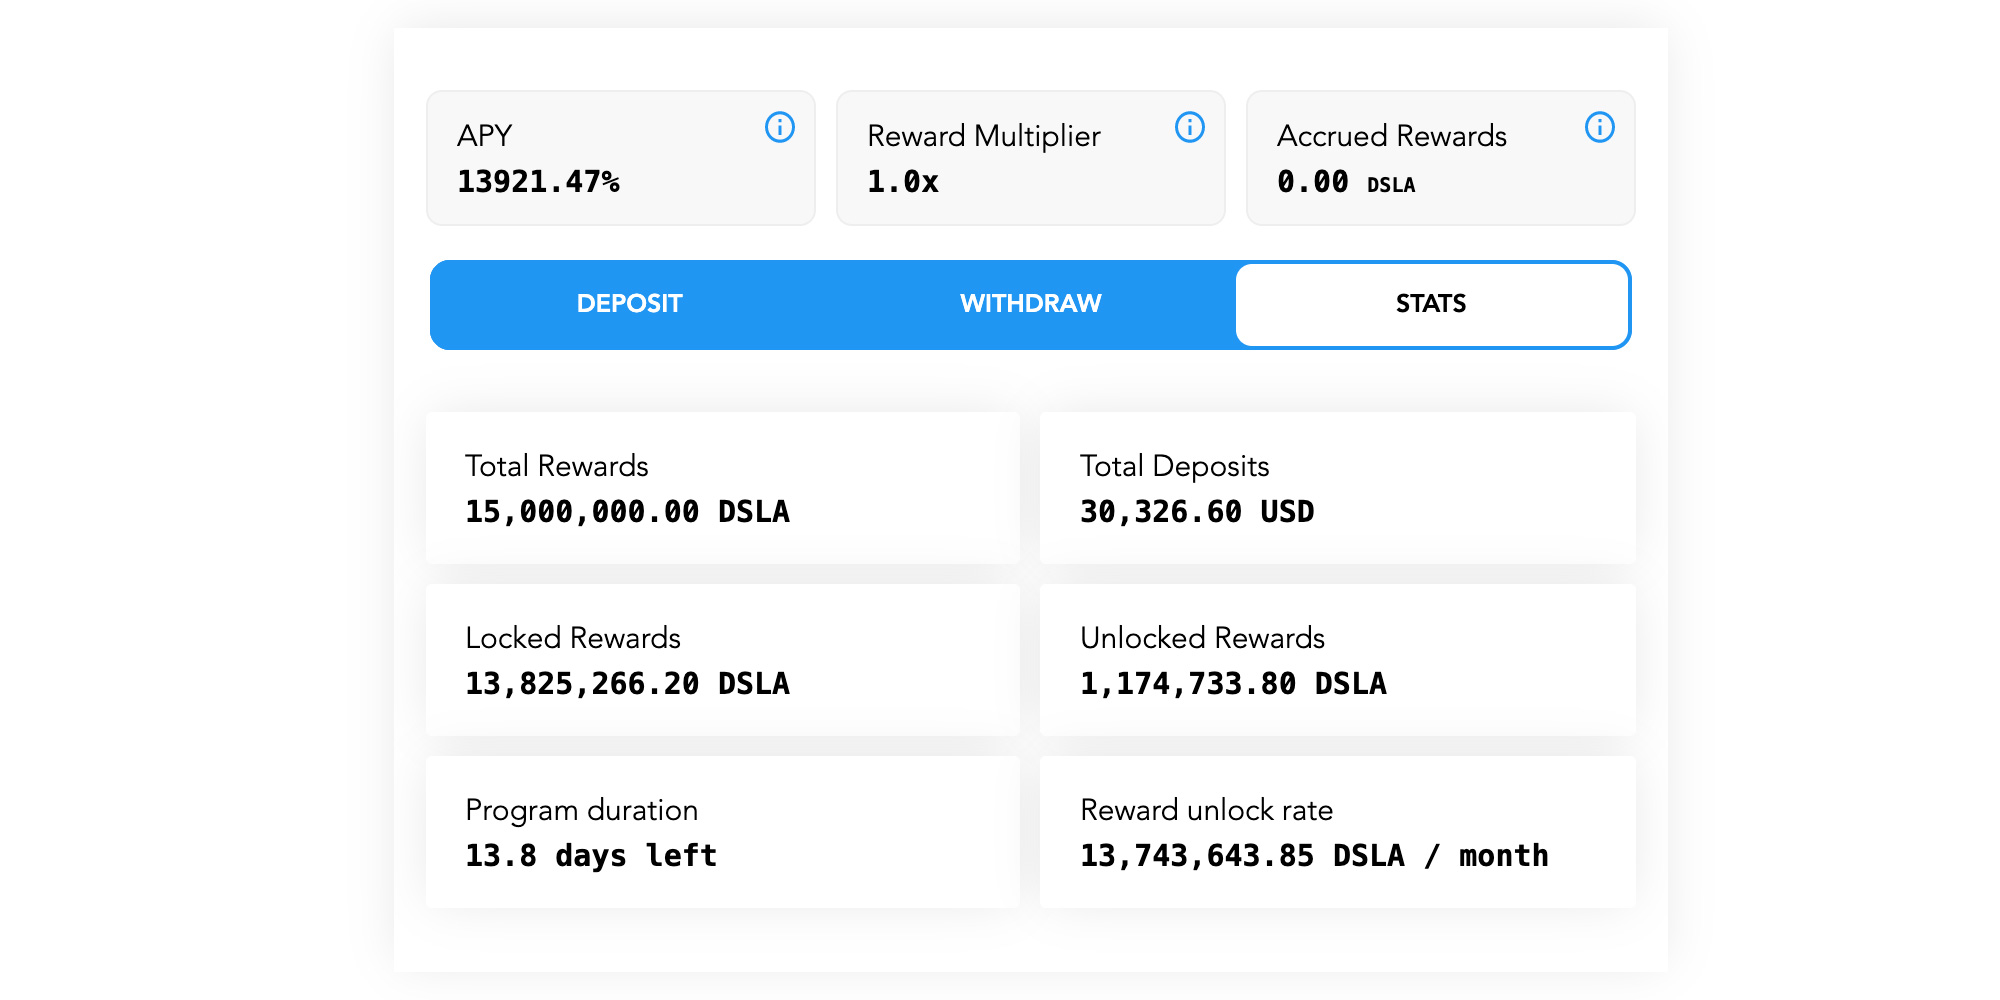Image resolution: width=2000 pixels, height=1000 pixels.
Task: Click the APY card title
Action: [485, 135]
